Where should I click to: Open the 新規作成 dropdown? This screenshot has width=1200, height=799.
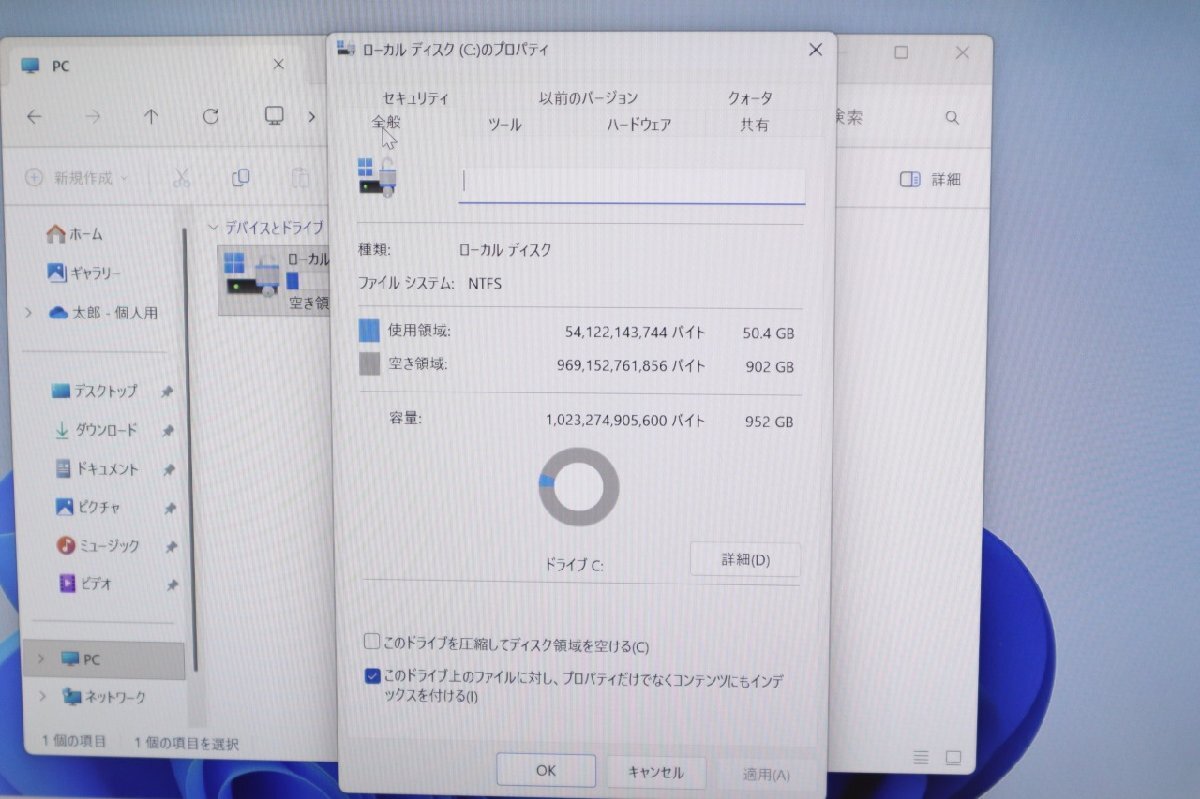tap(75, 178)
